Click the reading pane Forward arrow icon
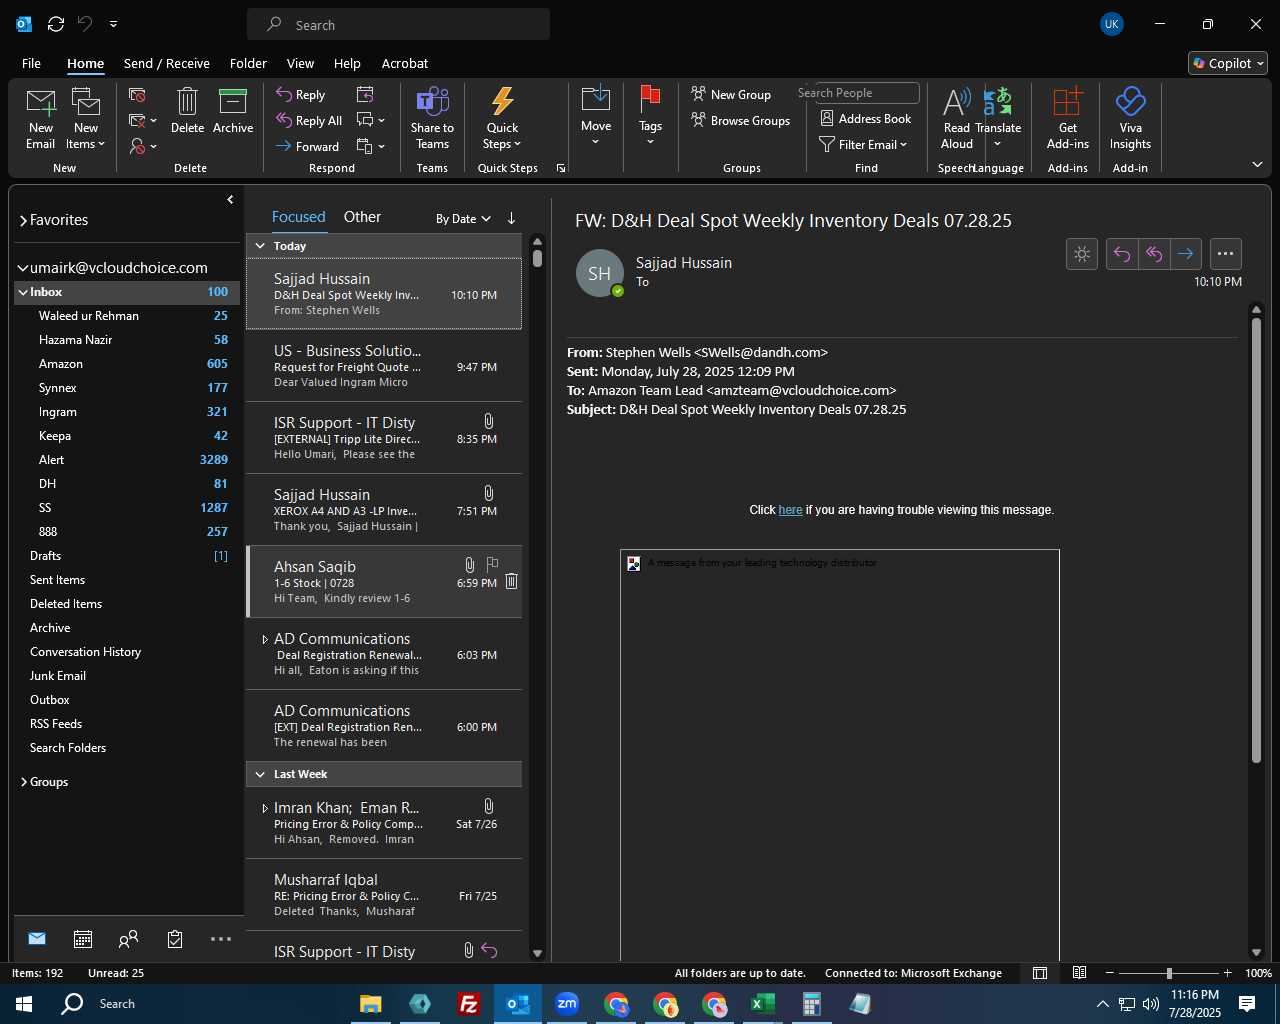 1186,254
